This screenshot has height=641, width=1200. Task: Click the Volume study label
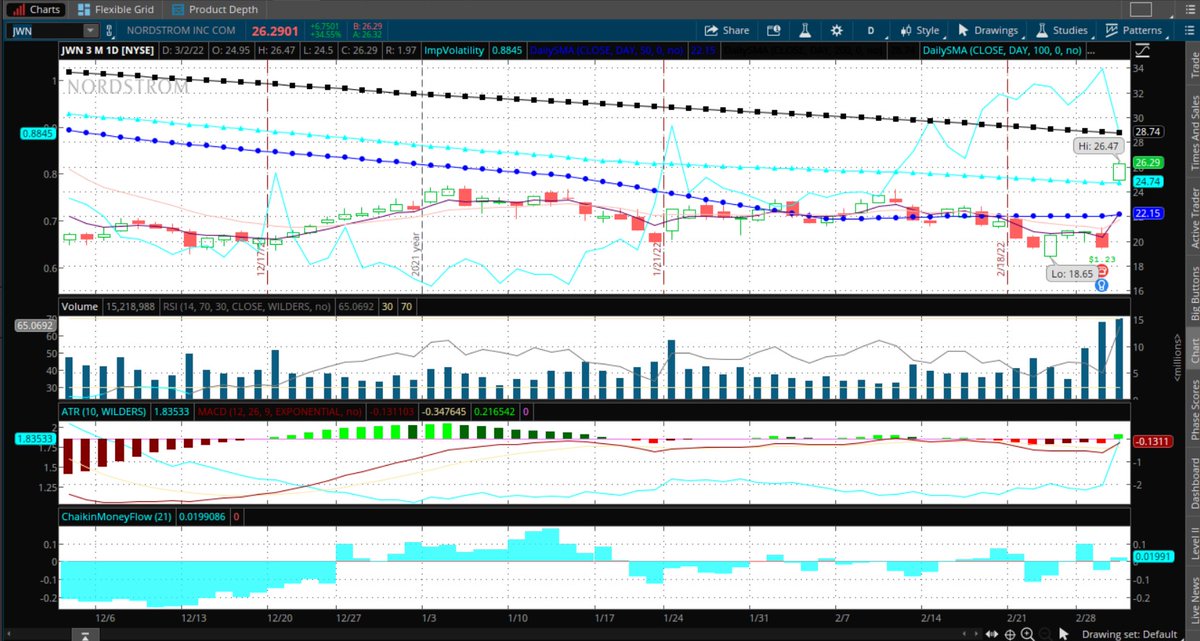[78, 306]
